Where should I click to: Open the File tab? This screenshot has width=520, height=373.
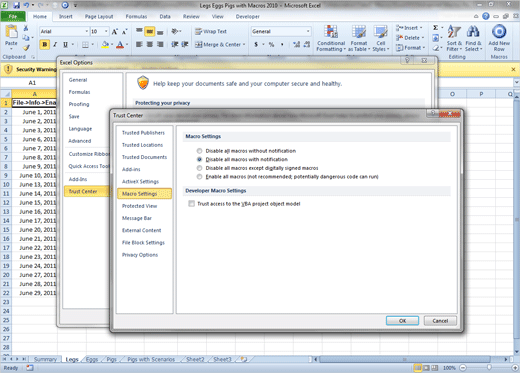13,16
